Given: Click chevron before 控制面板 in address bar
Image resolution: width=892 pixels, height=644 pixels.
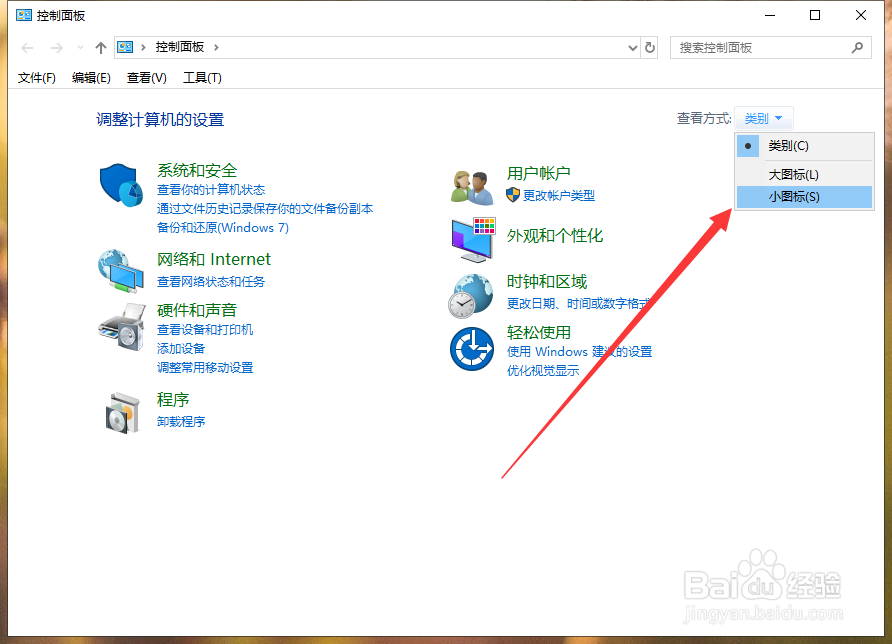Looking at the screenshot, I should click(x=143, y=47).
